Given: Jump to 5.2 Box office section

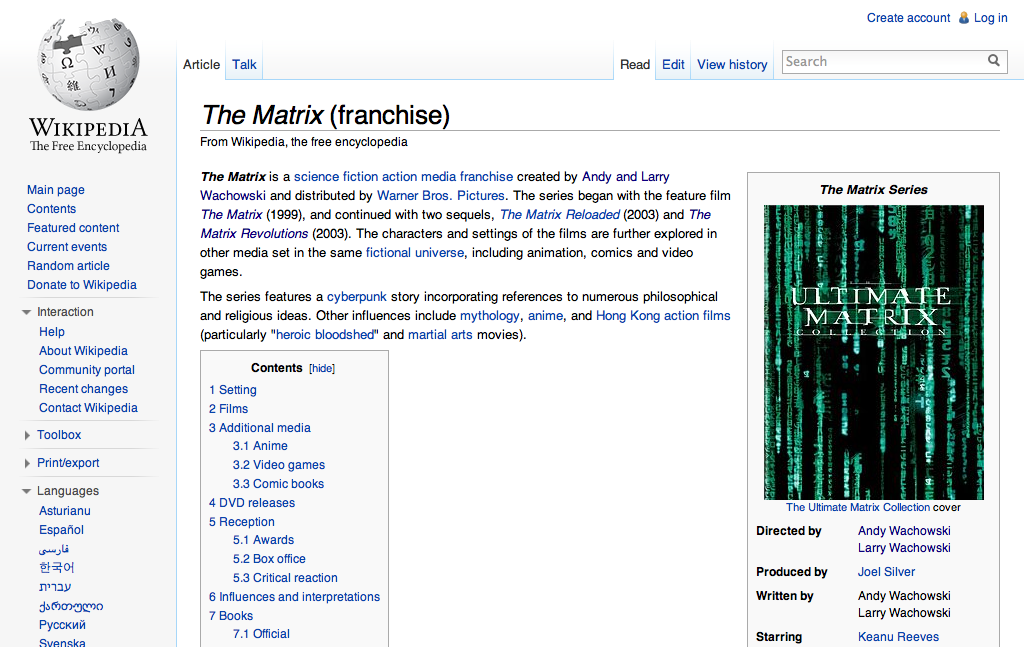Looking at the screenshot, I should tap(269, 559).
